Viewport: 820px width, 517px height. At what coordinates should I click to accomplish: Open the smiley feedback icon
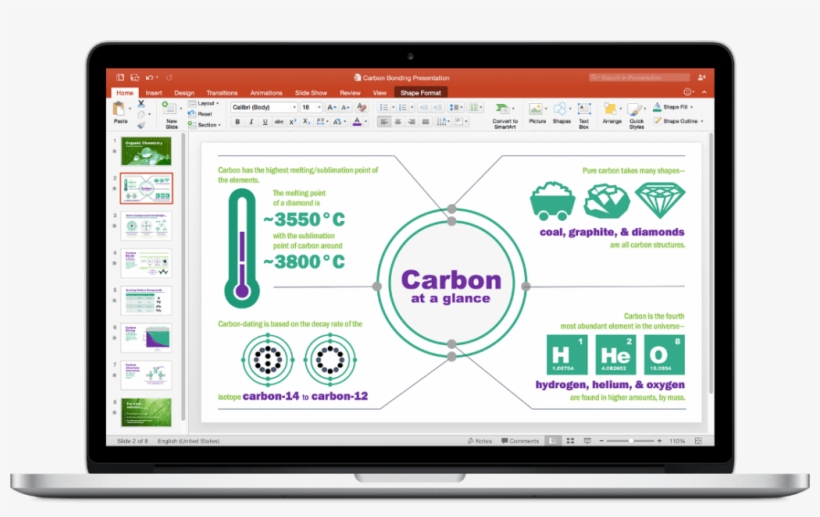coord(688,92)
